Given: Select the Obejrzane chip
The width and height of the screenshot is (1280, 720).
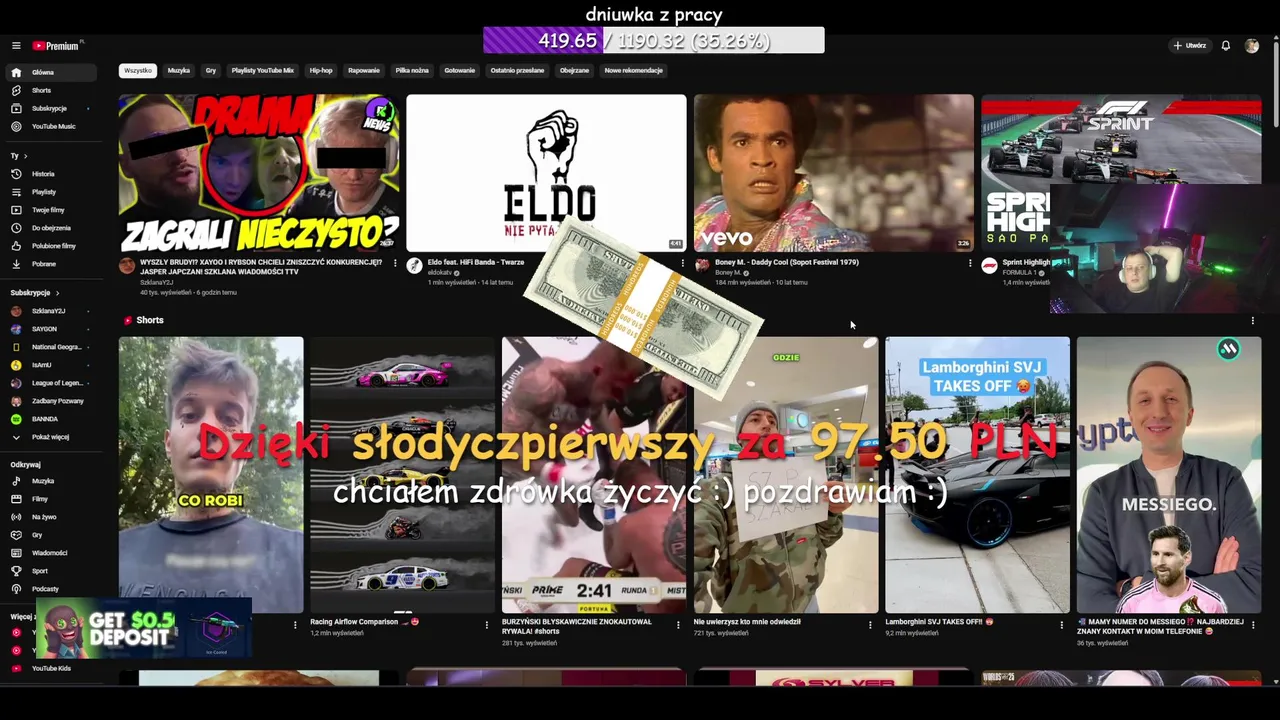Looking at the screenshot, I should click(x=574, y=71).
